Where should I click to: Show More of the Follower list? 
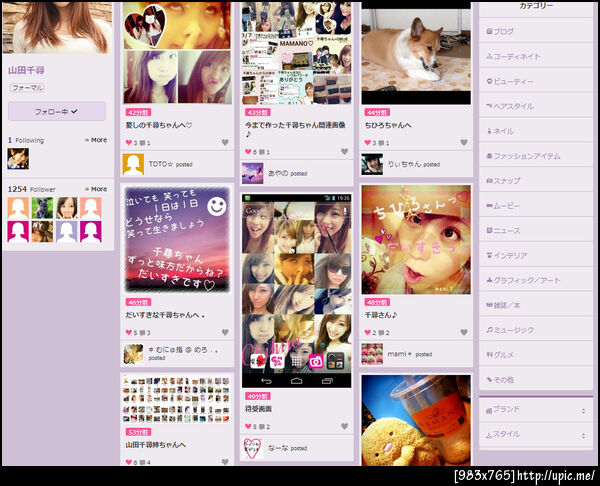[96, 189]
